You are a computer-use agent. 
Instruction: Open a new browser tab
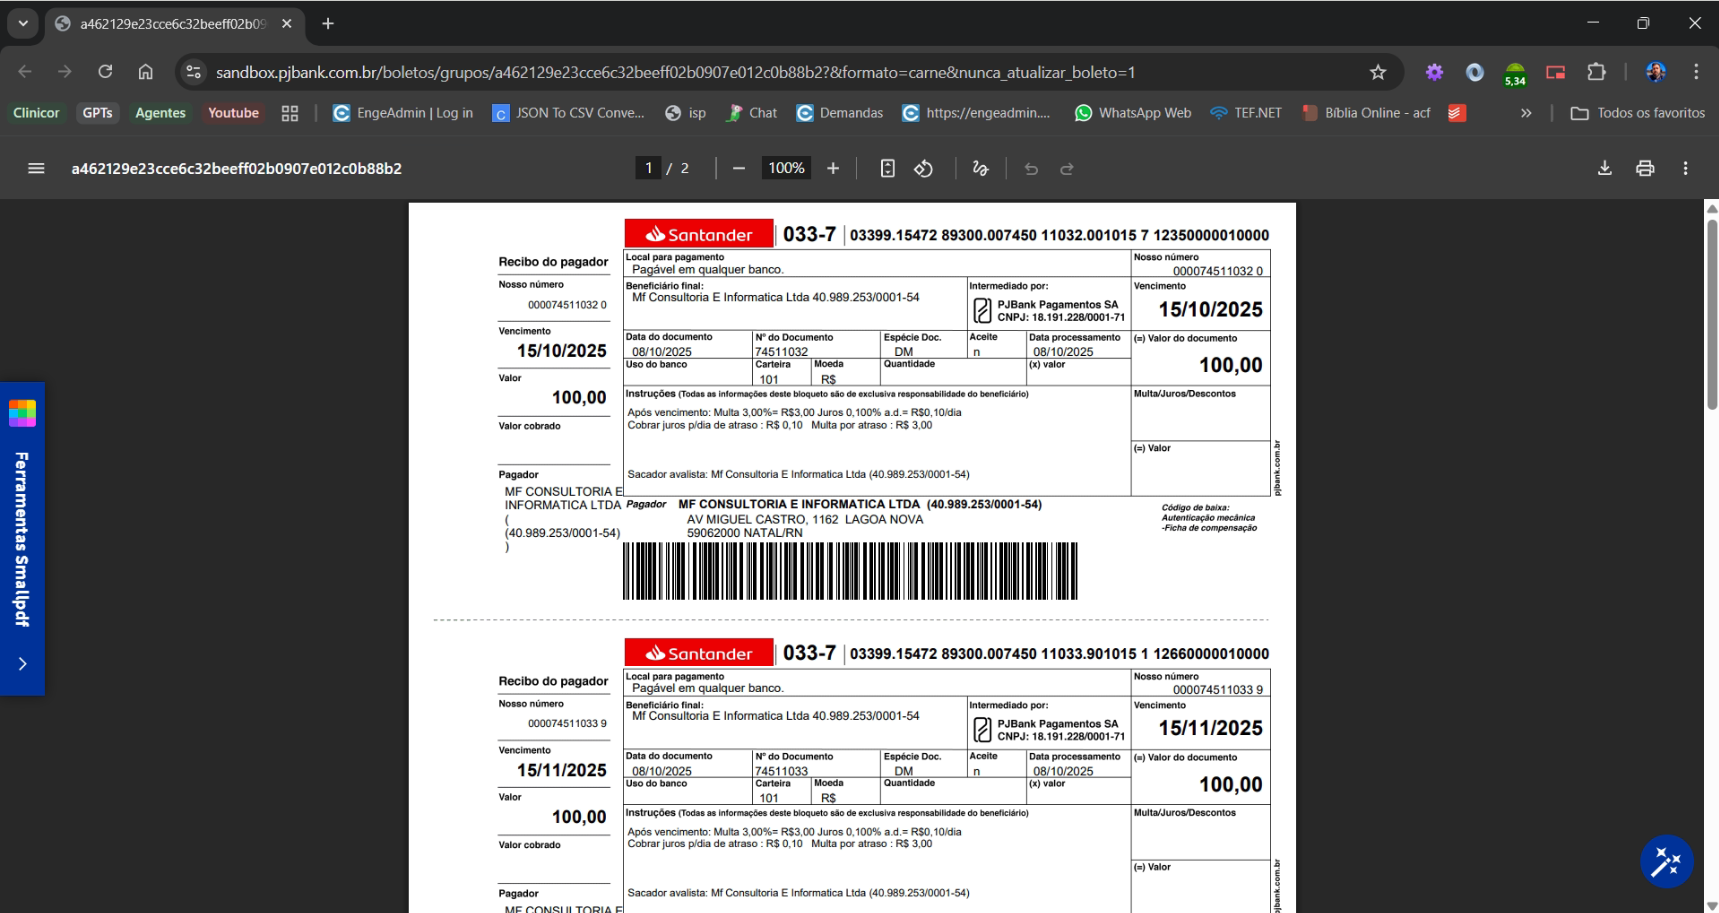tap(328, 23)
